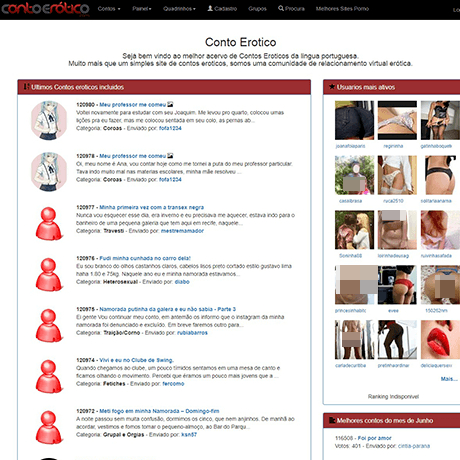This screenshot has width=460, height=460.
Task: Open the Quadrinhos dropdown menu
Action: (x=179, y=9)
